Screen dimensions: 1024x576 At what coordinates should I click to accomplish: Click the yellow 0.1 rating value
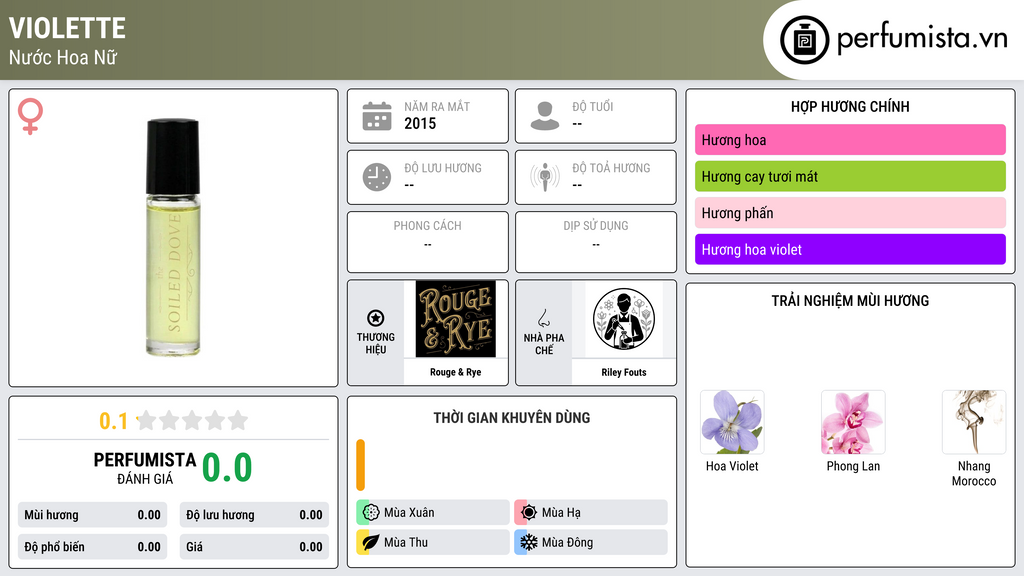point(113,421)
